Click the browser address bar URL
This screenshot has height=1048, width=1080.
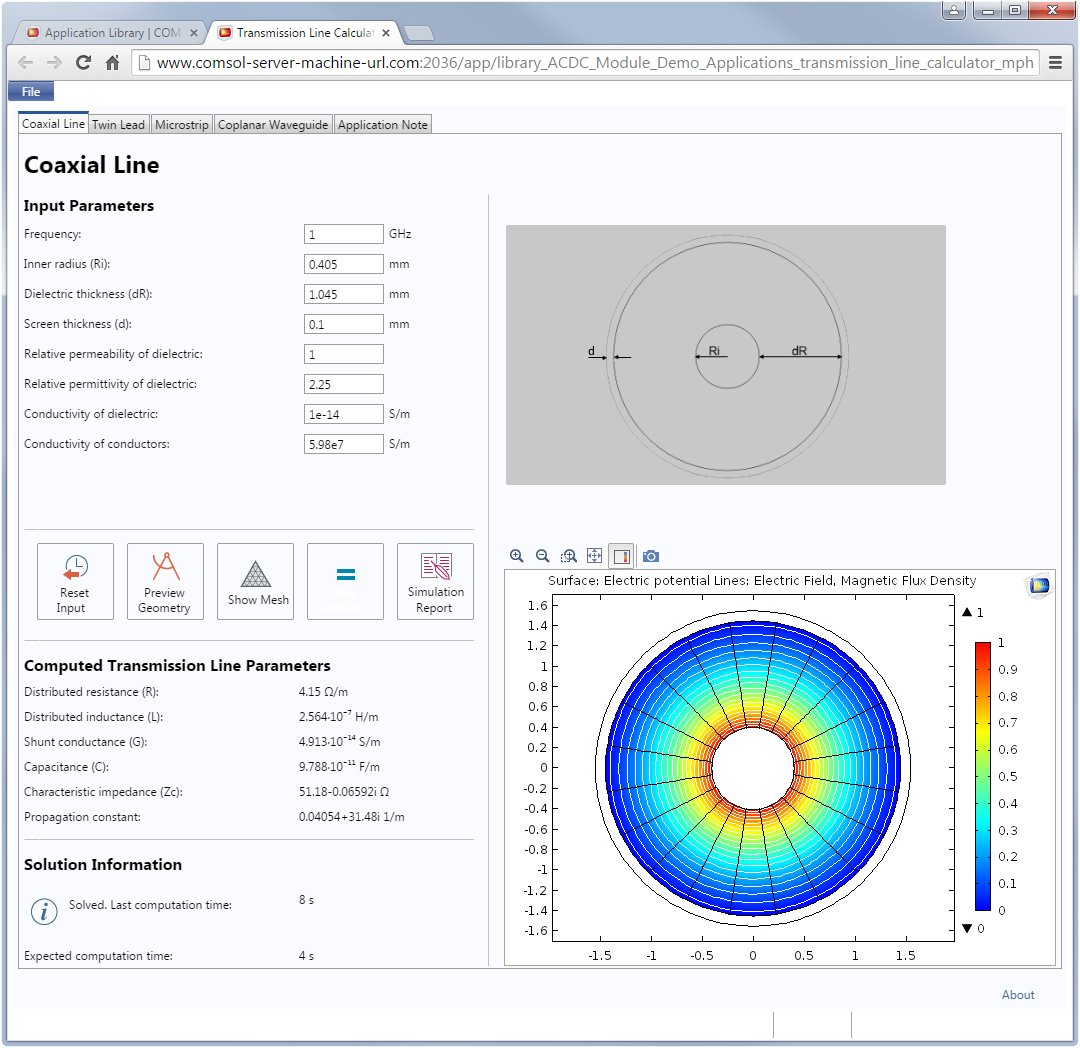click(595, 63)
